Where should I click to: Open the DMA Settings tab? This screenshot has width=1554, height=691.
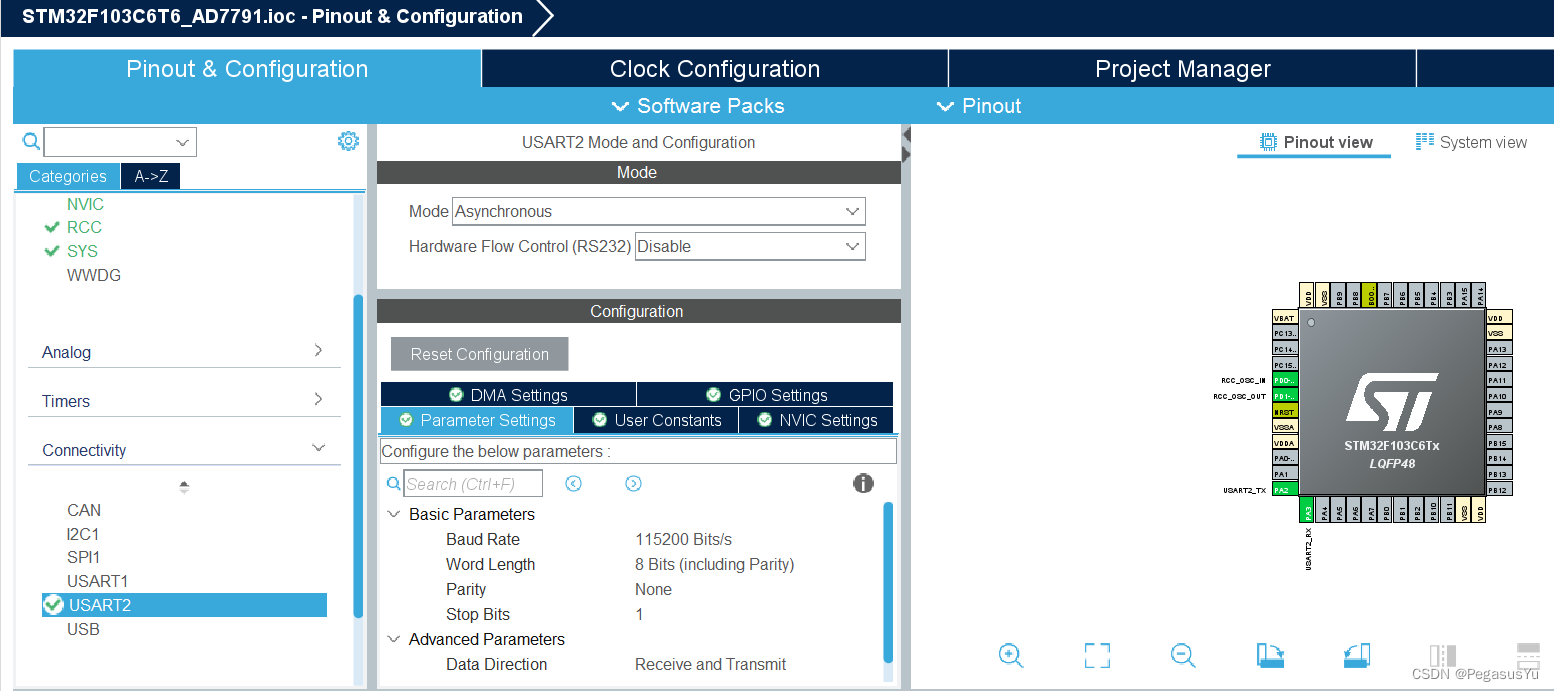(x=508, y=395)
